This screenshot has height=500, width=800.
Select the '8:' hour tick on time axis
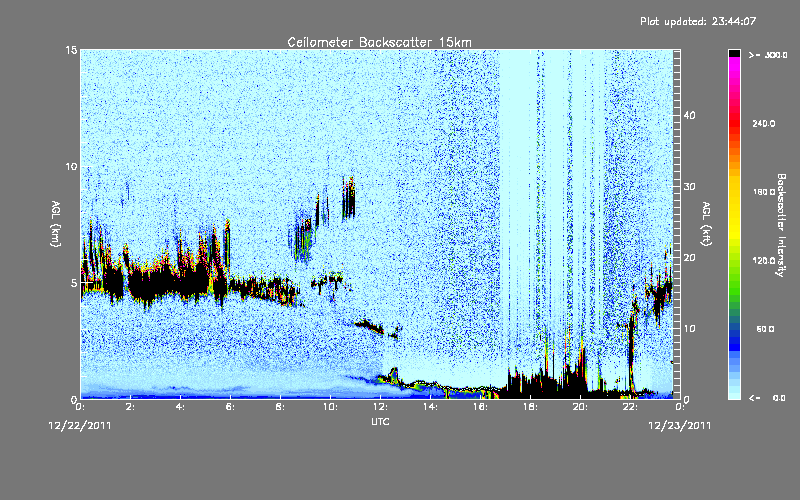[281, 407]
